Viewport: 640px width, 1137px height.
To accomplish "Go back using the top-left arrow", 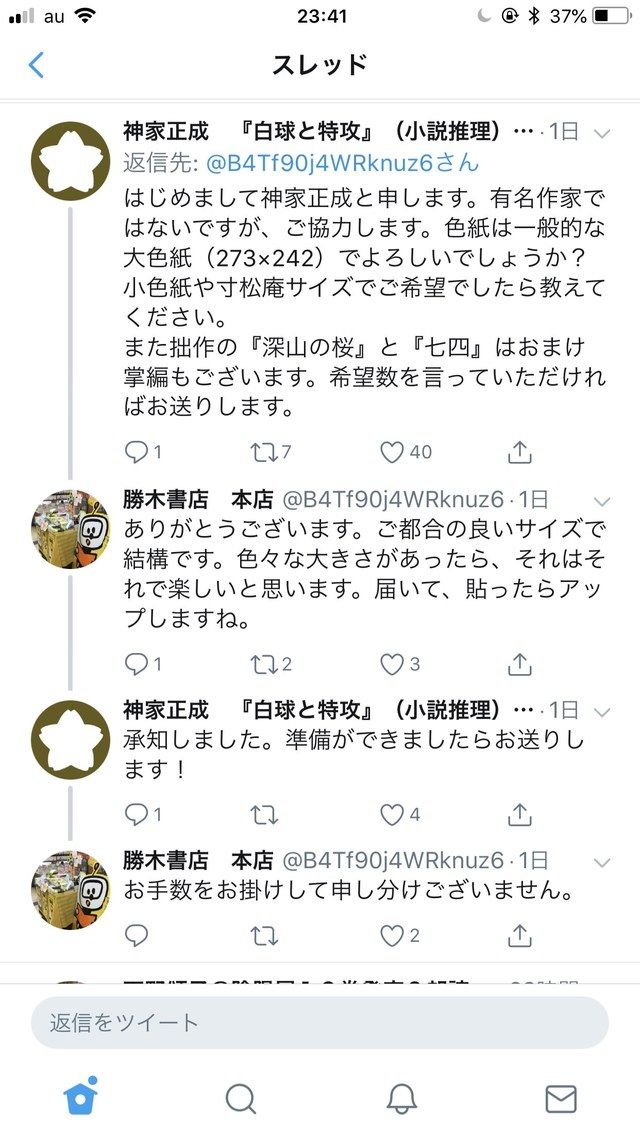I will (x=36, y=65).
